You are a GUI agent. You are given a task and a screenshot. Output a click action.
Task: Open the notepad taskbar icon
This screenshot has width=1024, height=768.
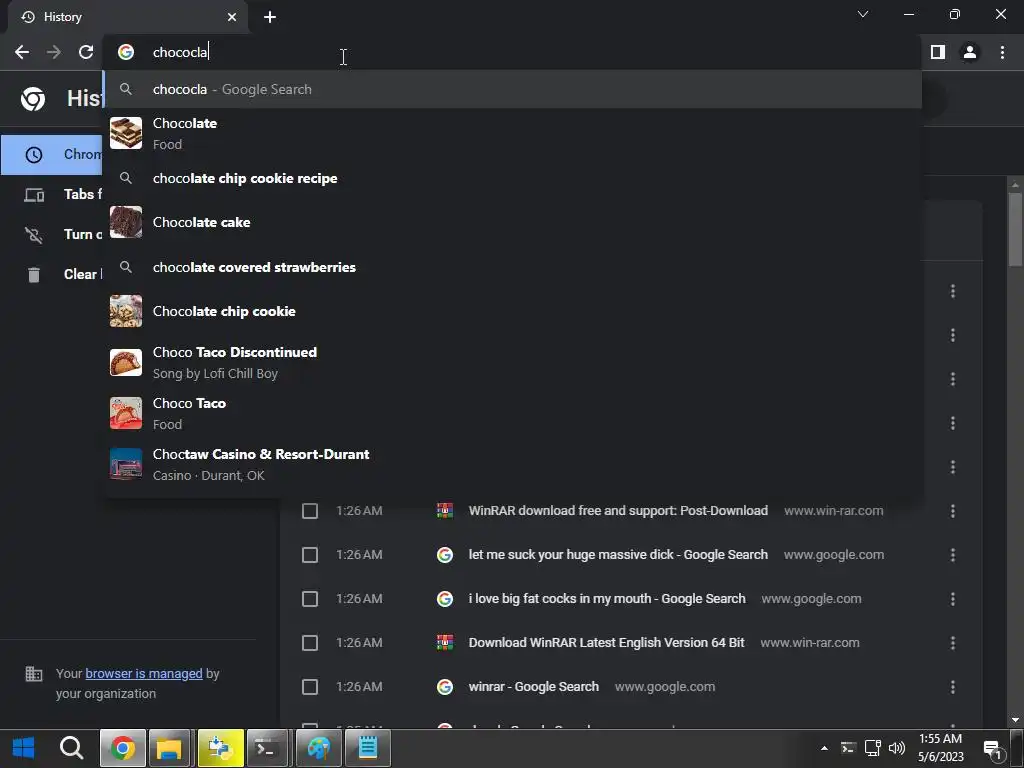pyautogui.click(x=368, y=748)
